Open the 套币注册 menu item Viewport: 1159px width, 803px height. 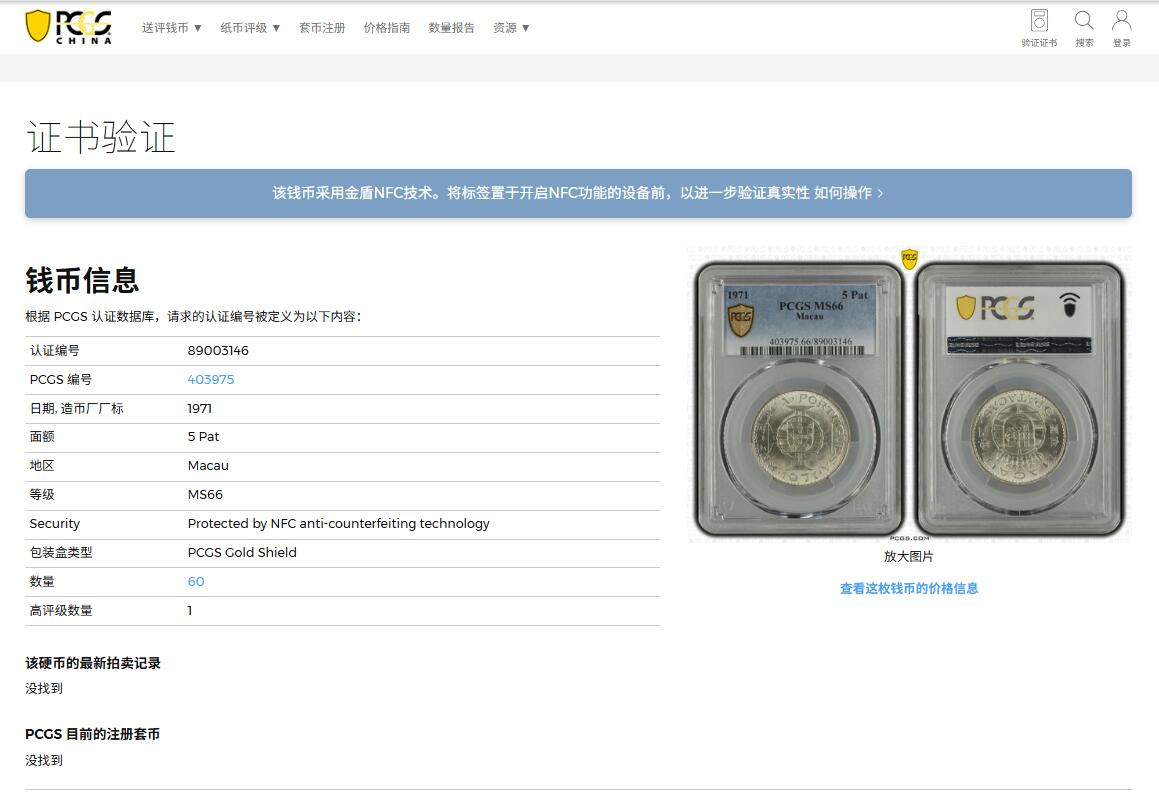322,28
